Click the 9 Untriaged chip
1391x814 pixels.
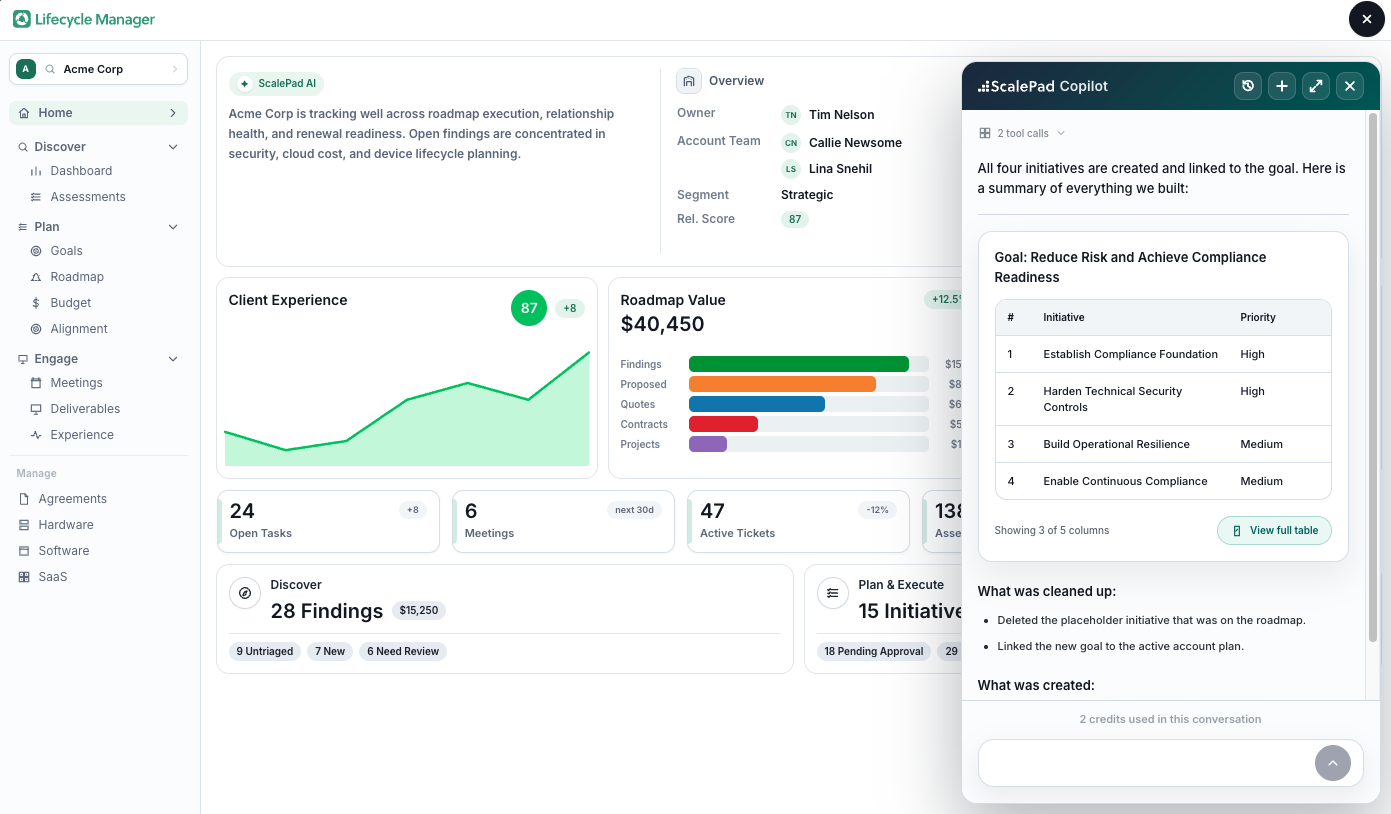tap(265, 651)
